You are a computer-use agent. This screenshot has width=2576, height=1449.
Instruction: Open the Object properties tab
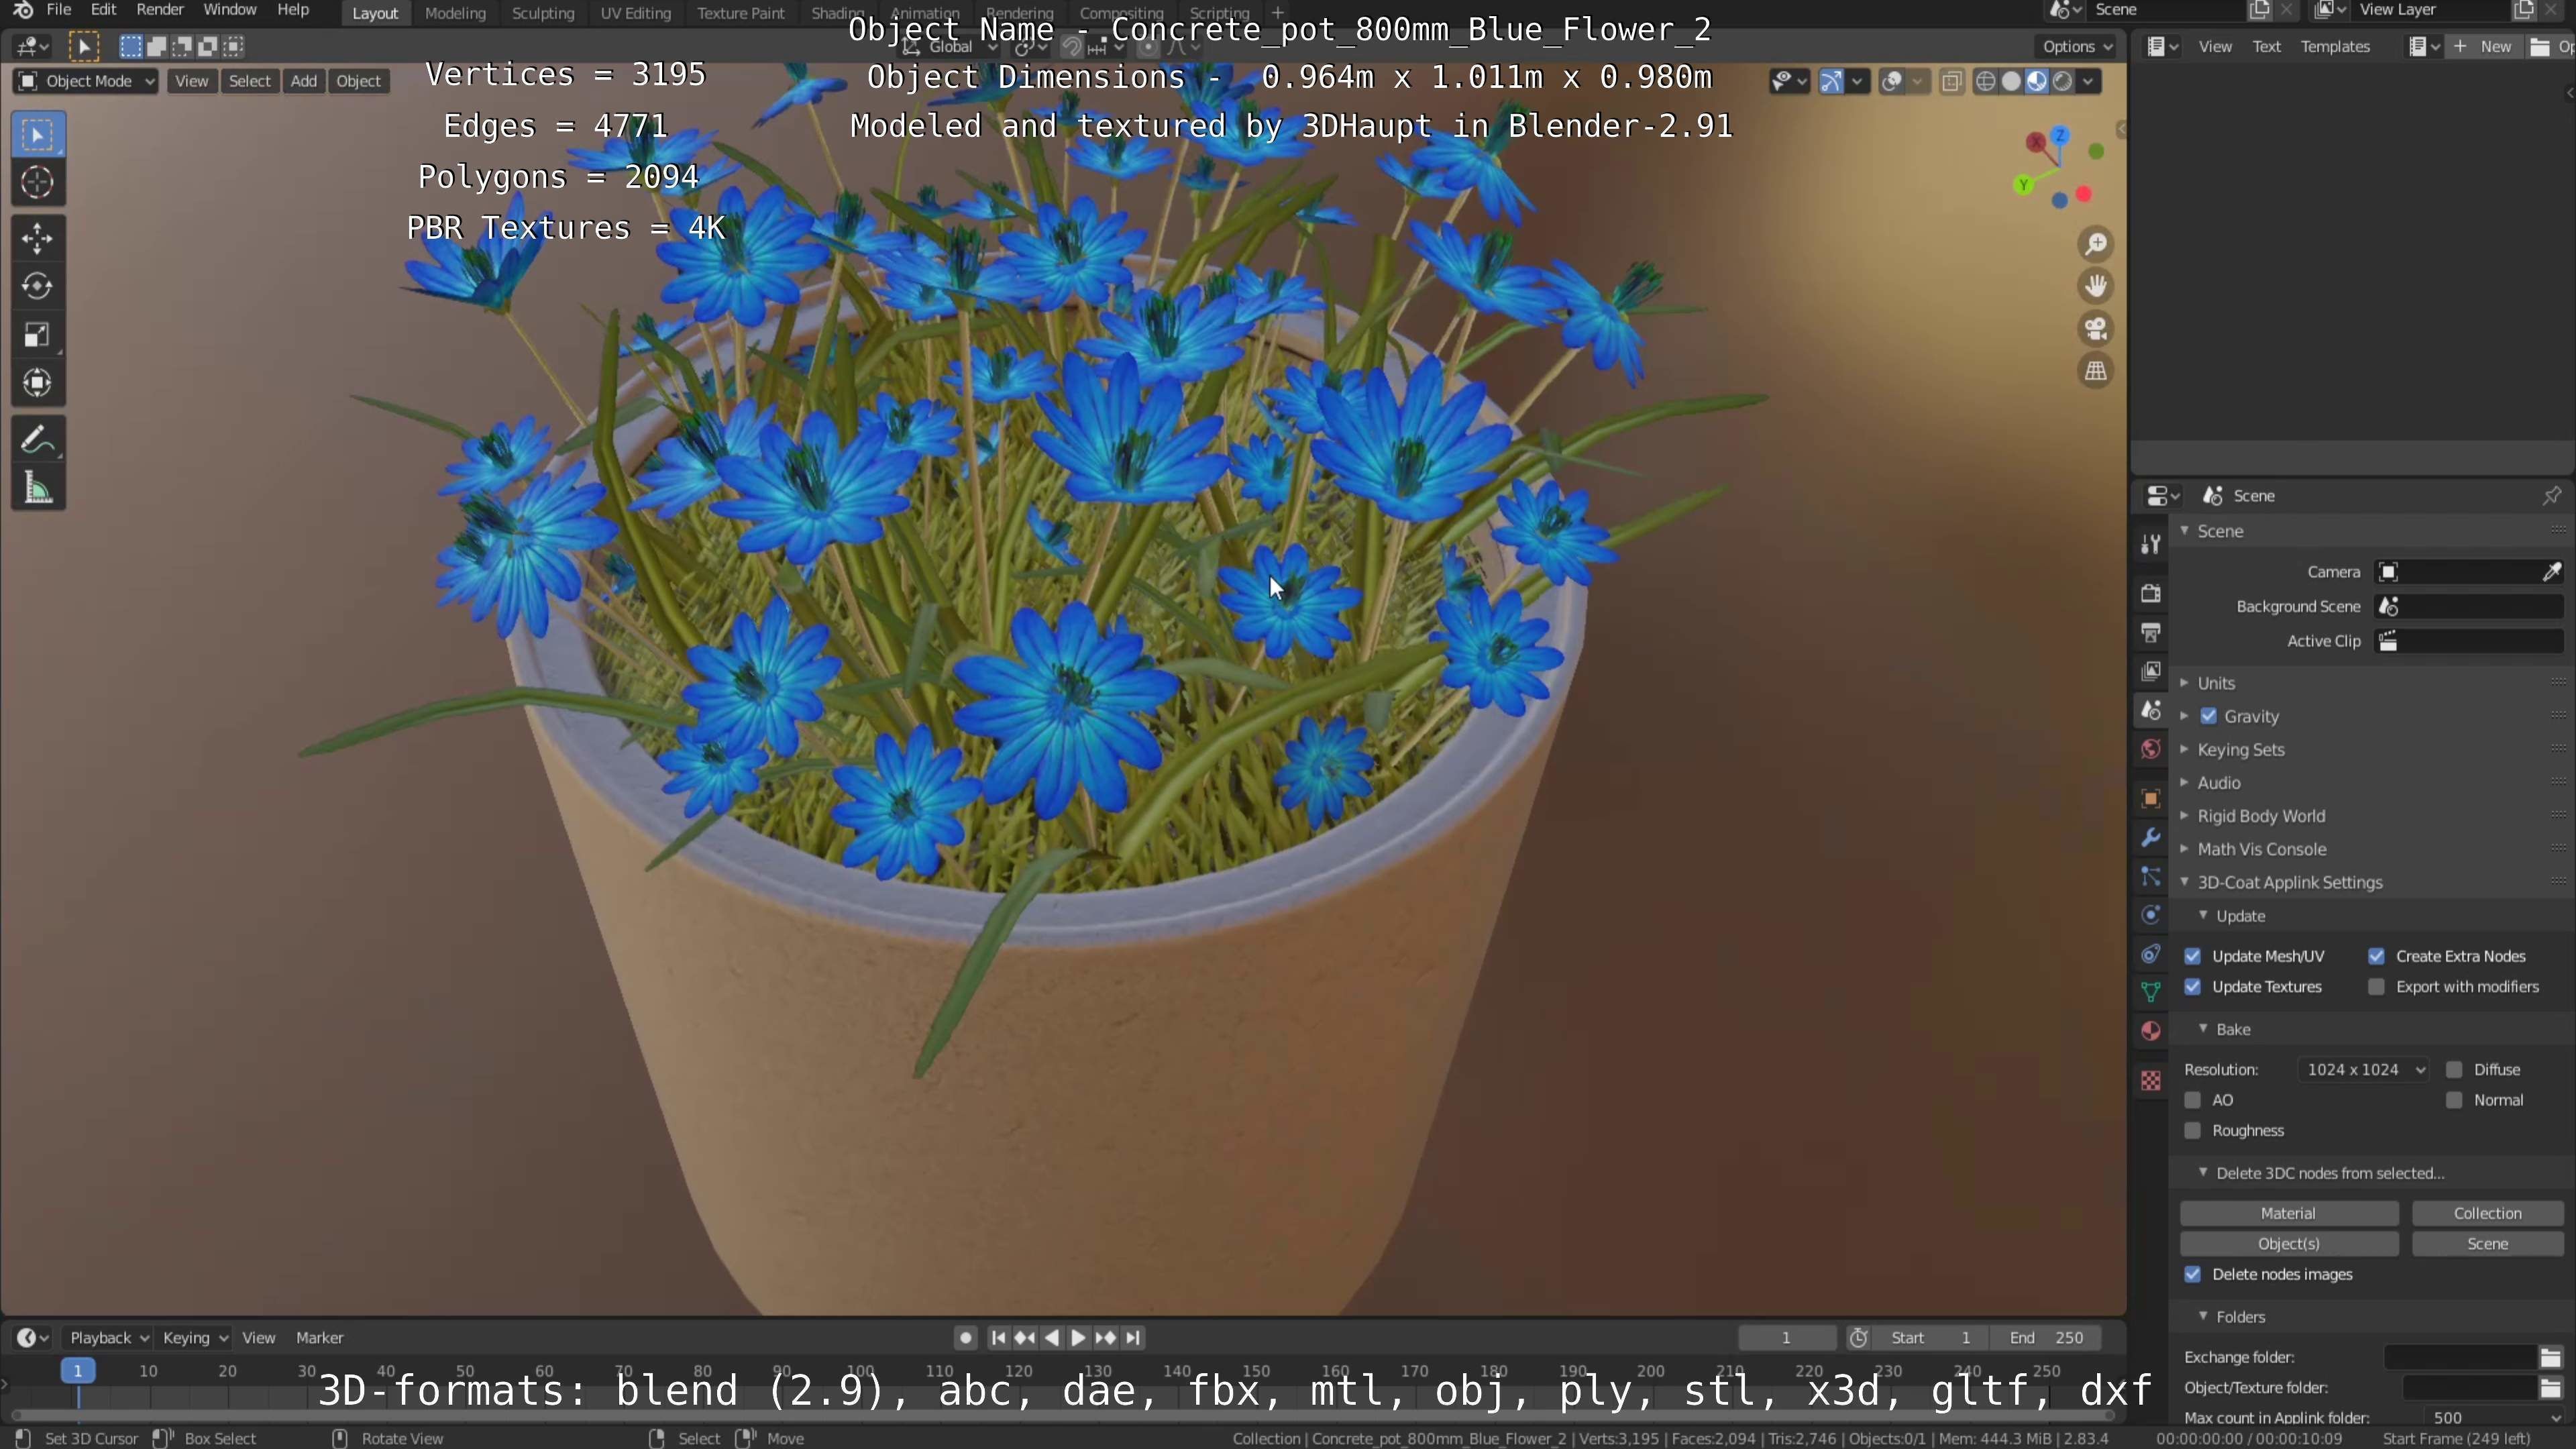(2151, 798)
